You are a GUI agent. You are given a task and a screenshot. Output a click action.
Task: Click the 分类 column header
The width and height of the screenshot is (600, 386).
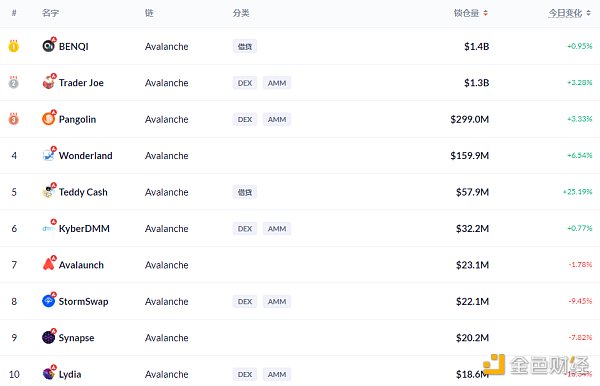tap(241, 13)
